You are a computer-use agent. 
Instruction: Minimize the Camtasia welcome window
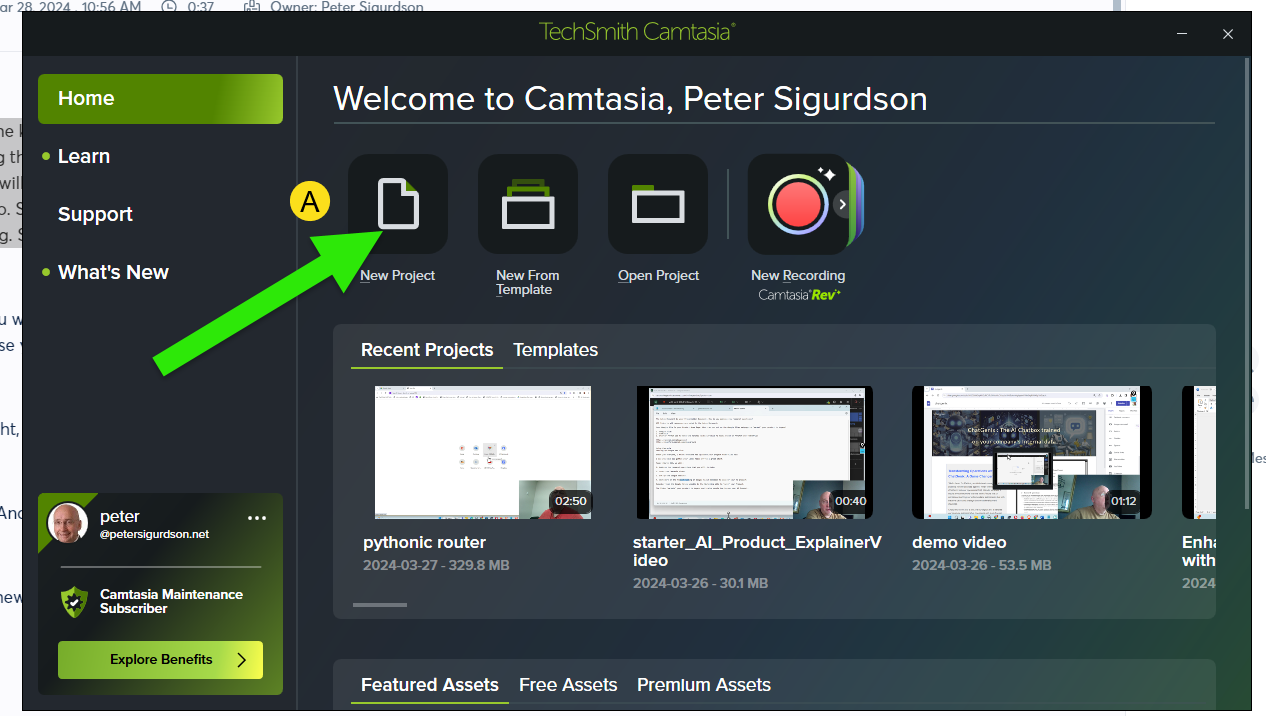pyautogui.click(x=1183, y=34)
